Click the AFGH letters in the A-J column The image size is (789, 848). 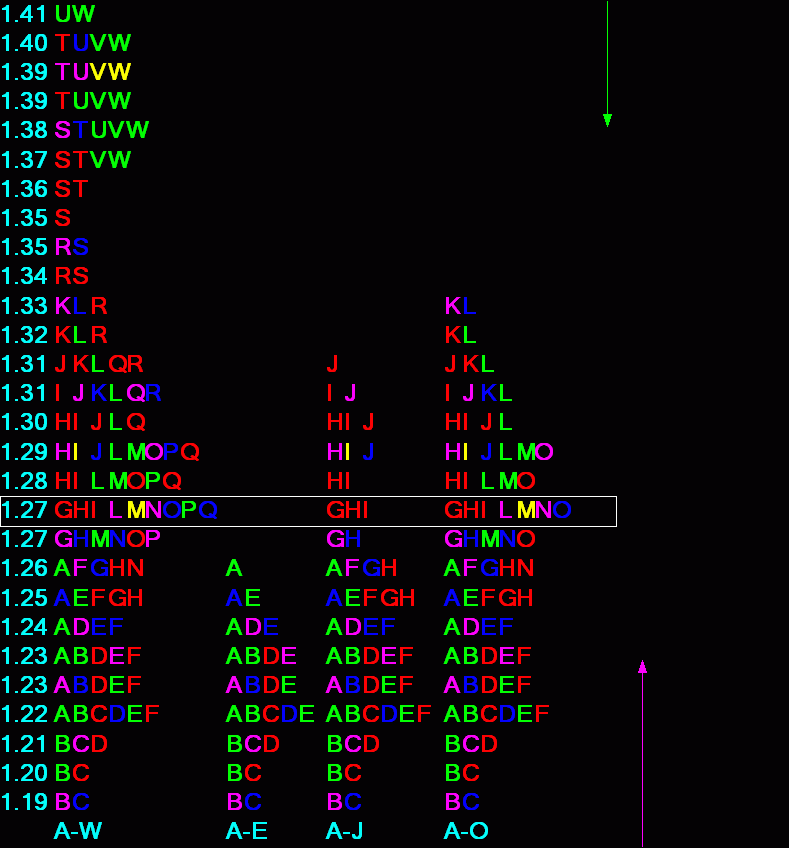coord(361,568)
